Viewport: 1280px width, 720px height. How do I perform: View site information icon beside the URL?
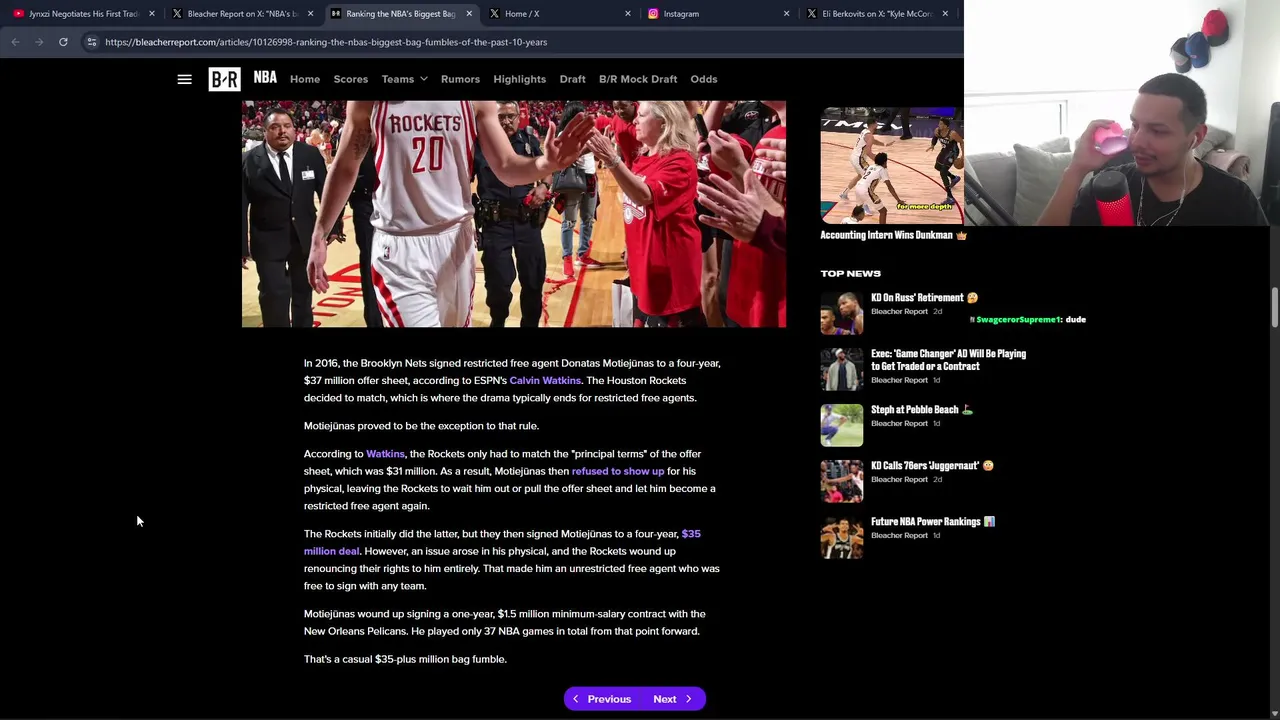tap(91, 42)
